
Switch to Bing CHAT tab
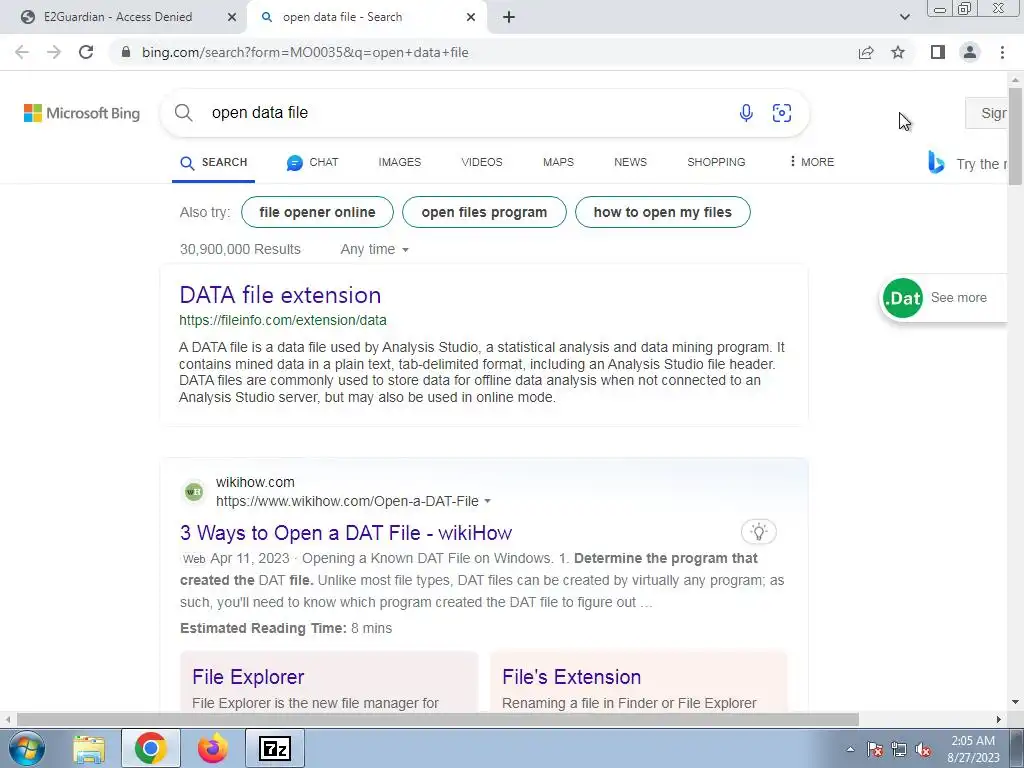pos(312,162)
